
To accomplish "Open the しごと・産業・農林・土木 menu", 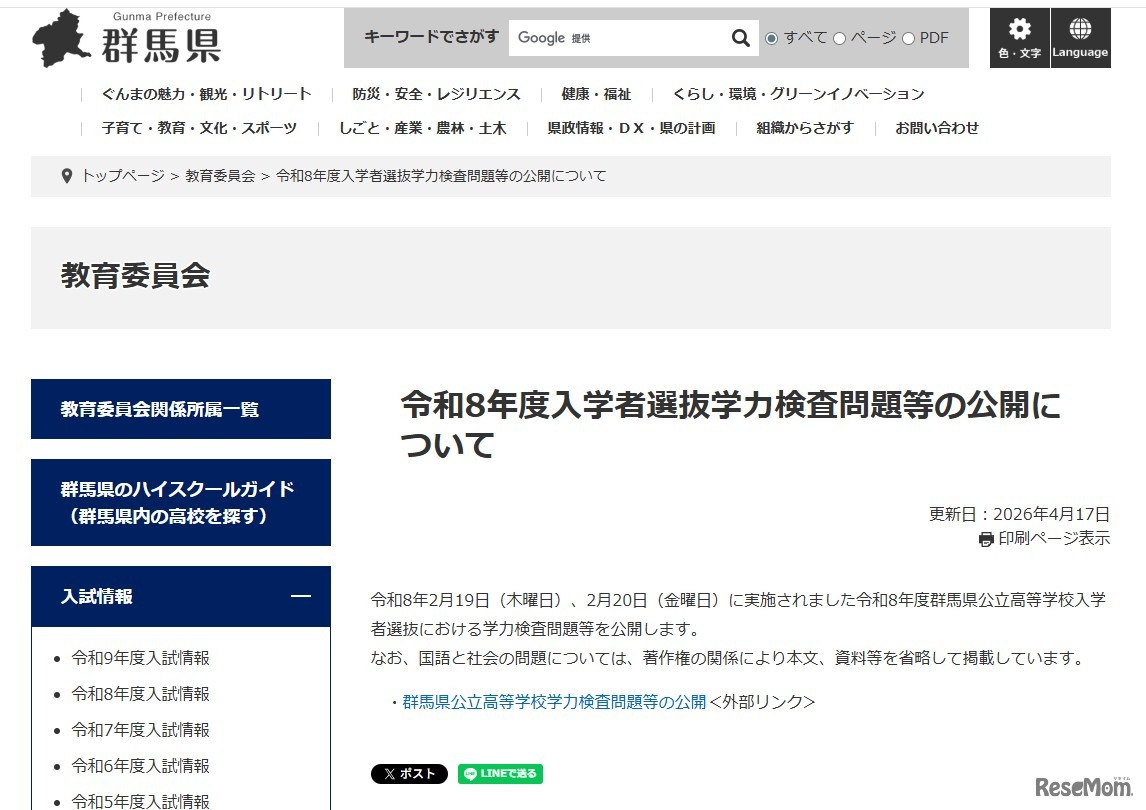I will coord(424,128).
